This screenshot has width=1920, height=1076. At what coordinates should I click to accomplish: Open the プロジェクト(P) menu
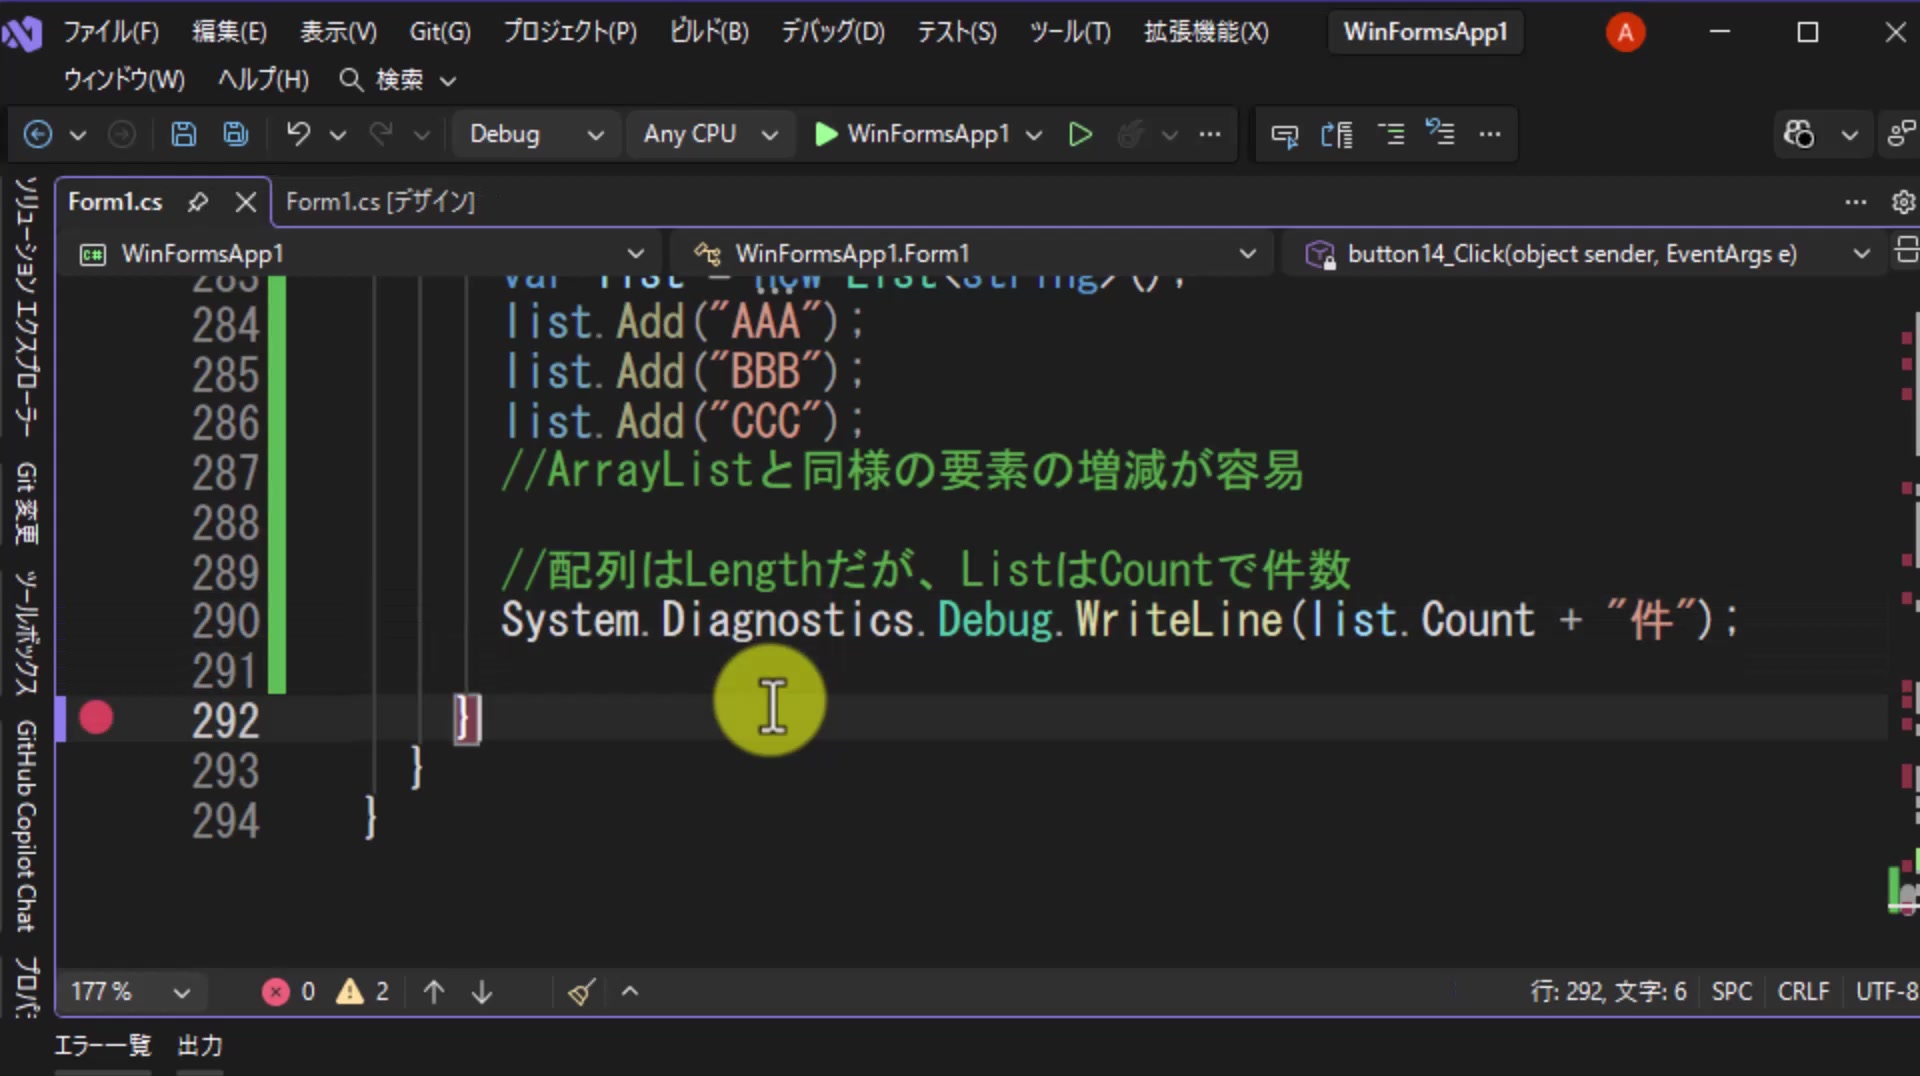coord(570,32)
